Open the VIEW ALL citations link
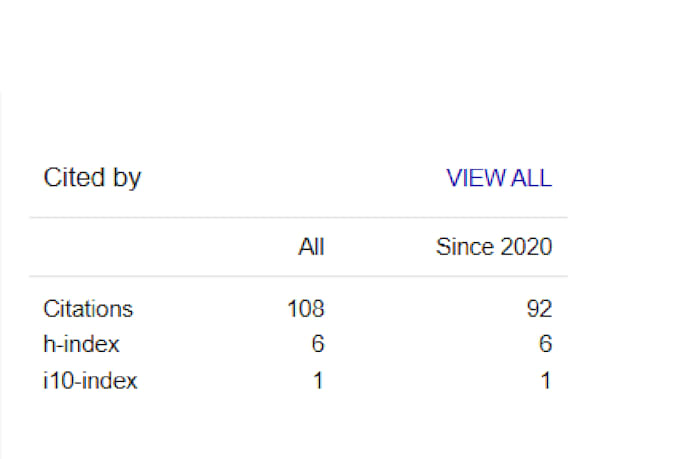680x459 pixels. (499, 178)
